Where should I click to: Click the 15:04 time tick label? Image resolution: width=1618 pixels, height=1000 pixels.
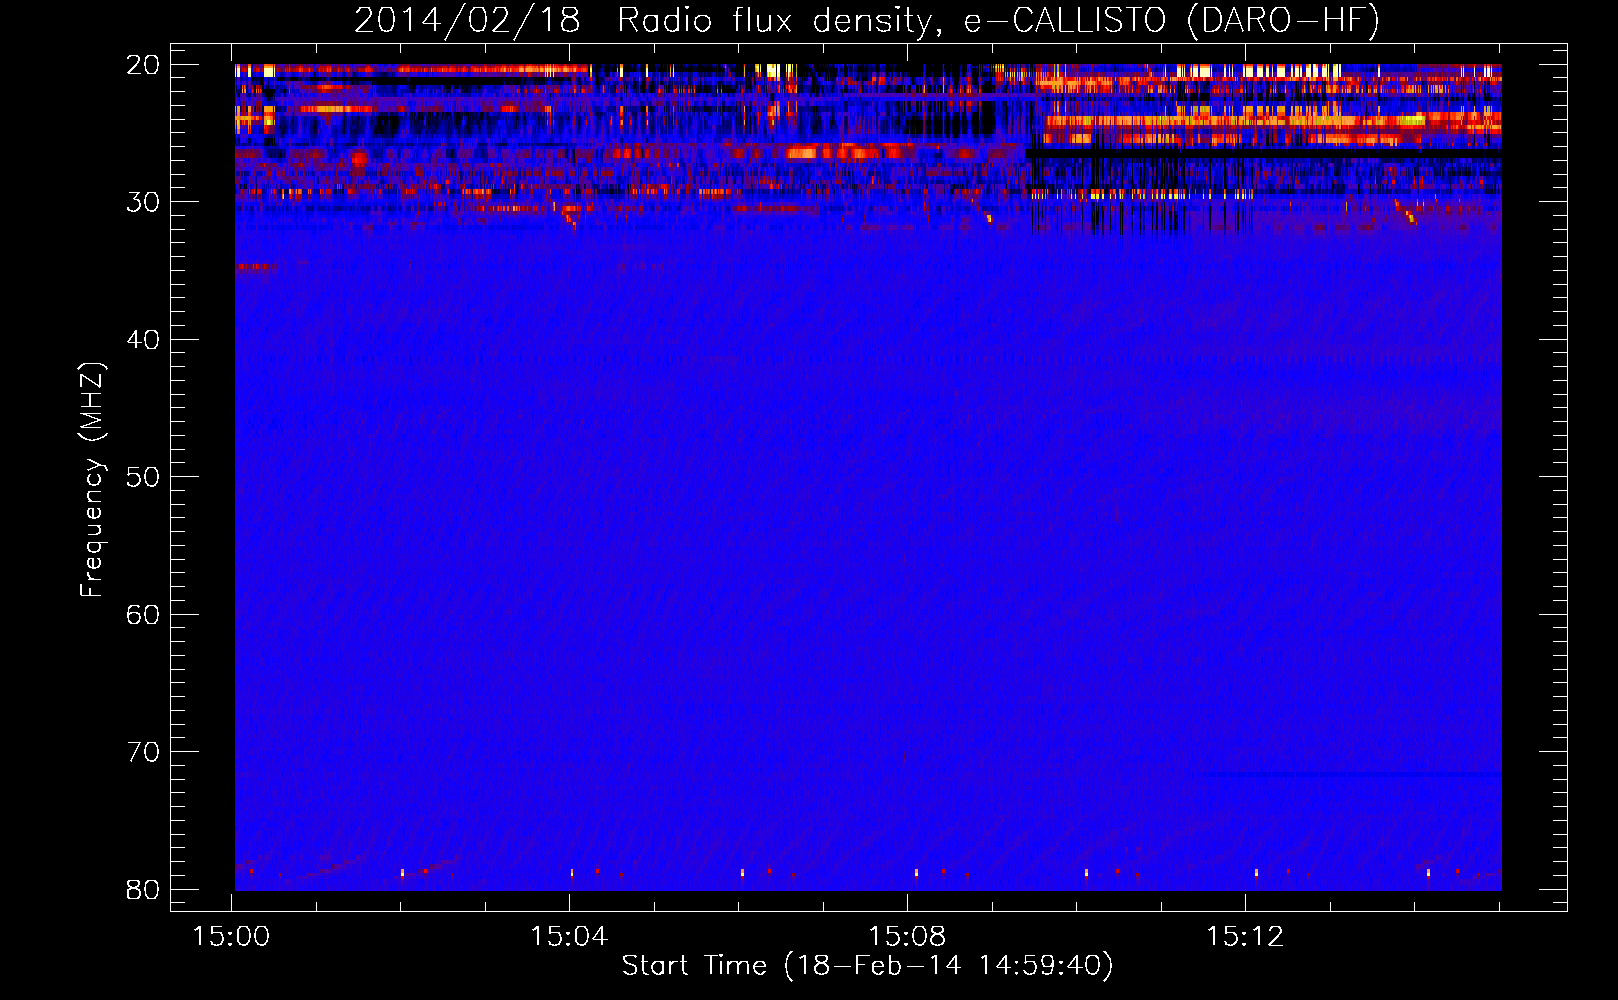[569, 937]
